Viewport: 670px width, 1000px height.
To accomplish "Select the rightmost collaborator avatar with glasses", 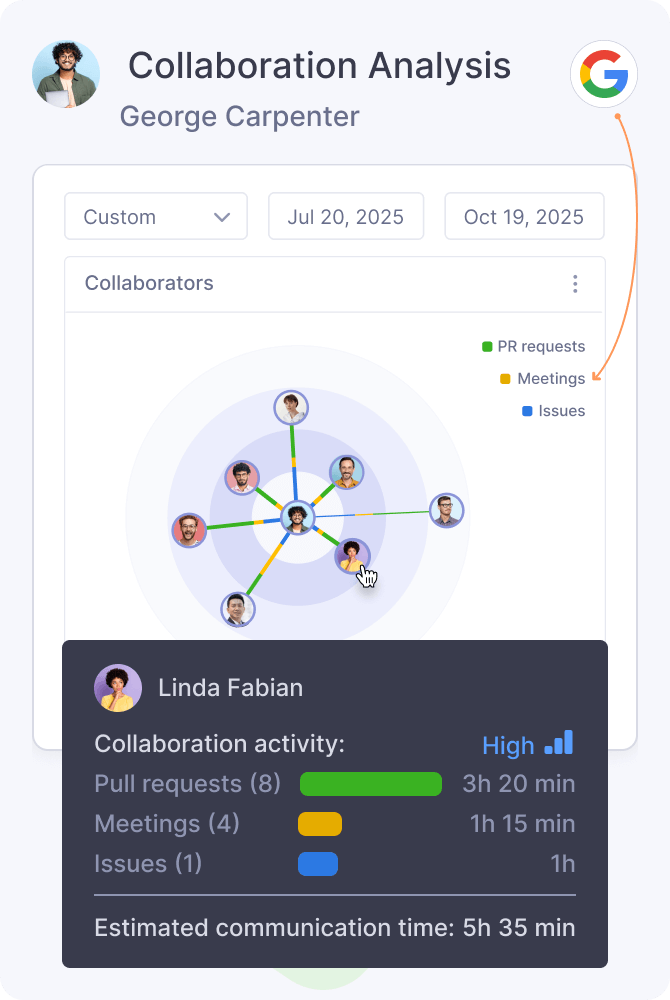I will point(446,510).
